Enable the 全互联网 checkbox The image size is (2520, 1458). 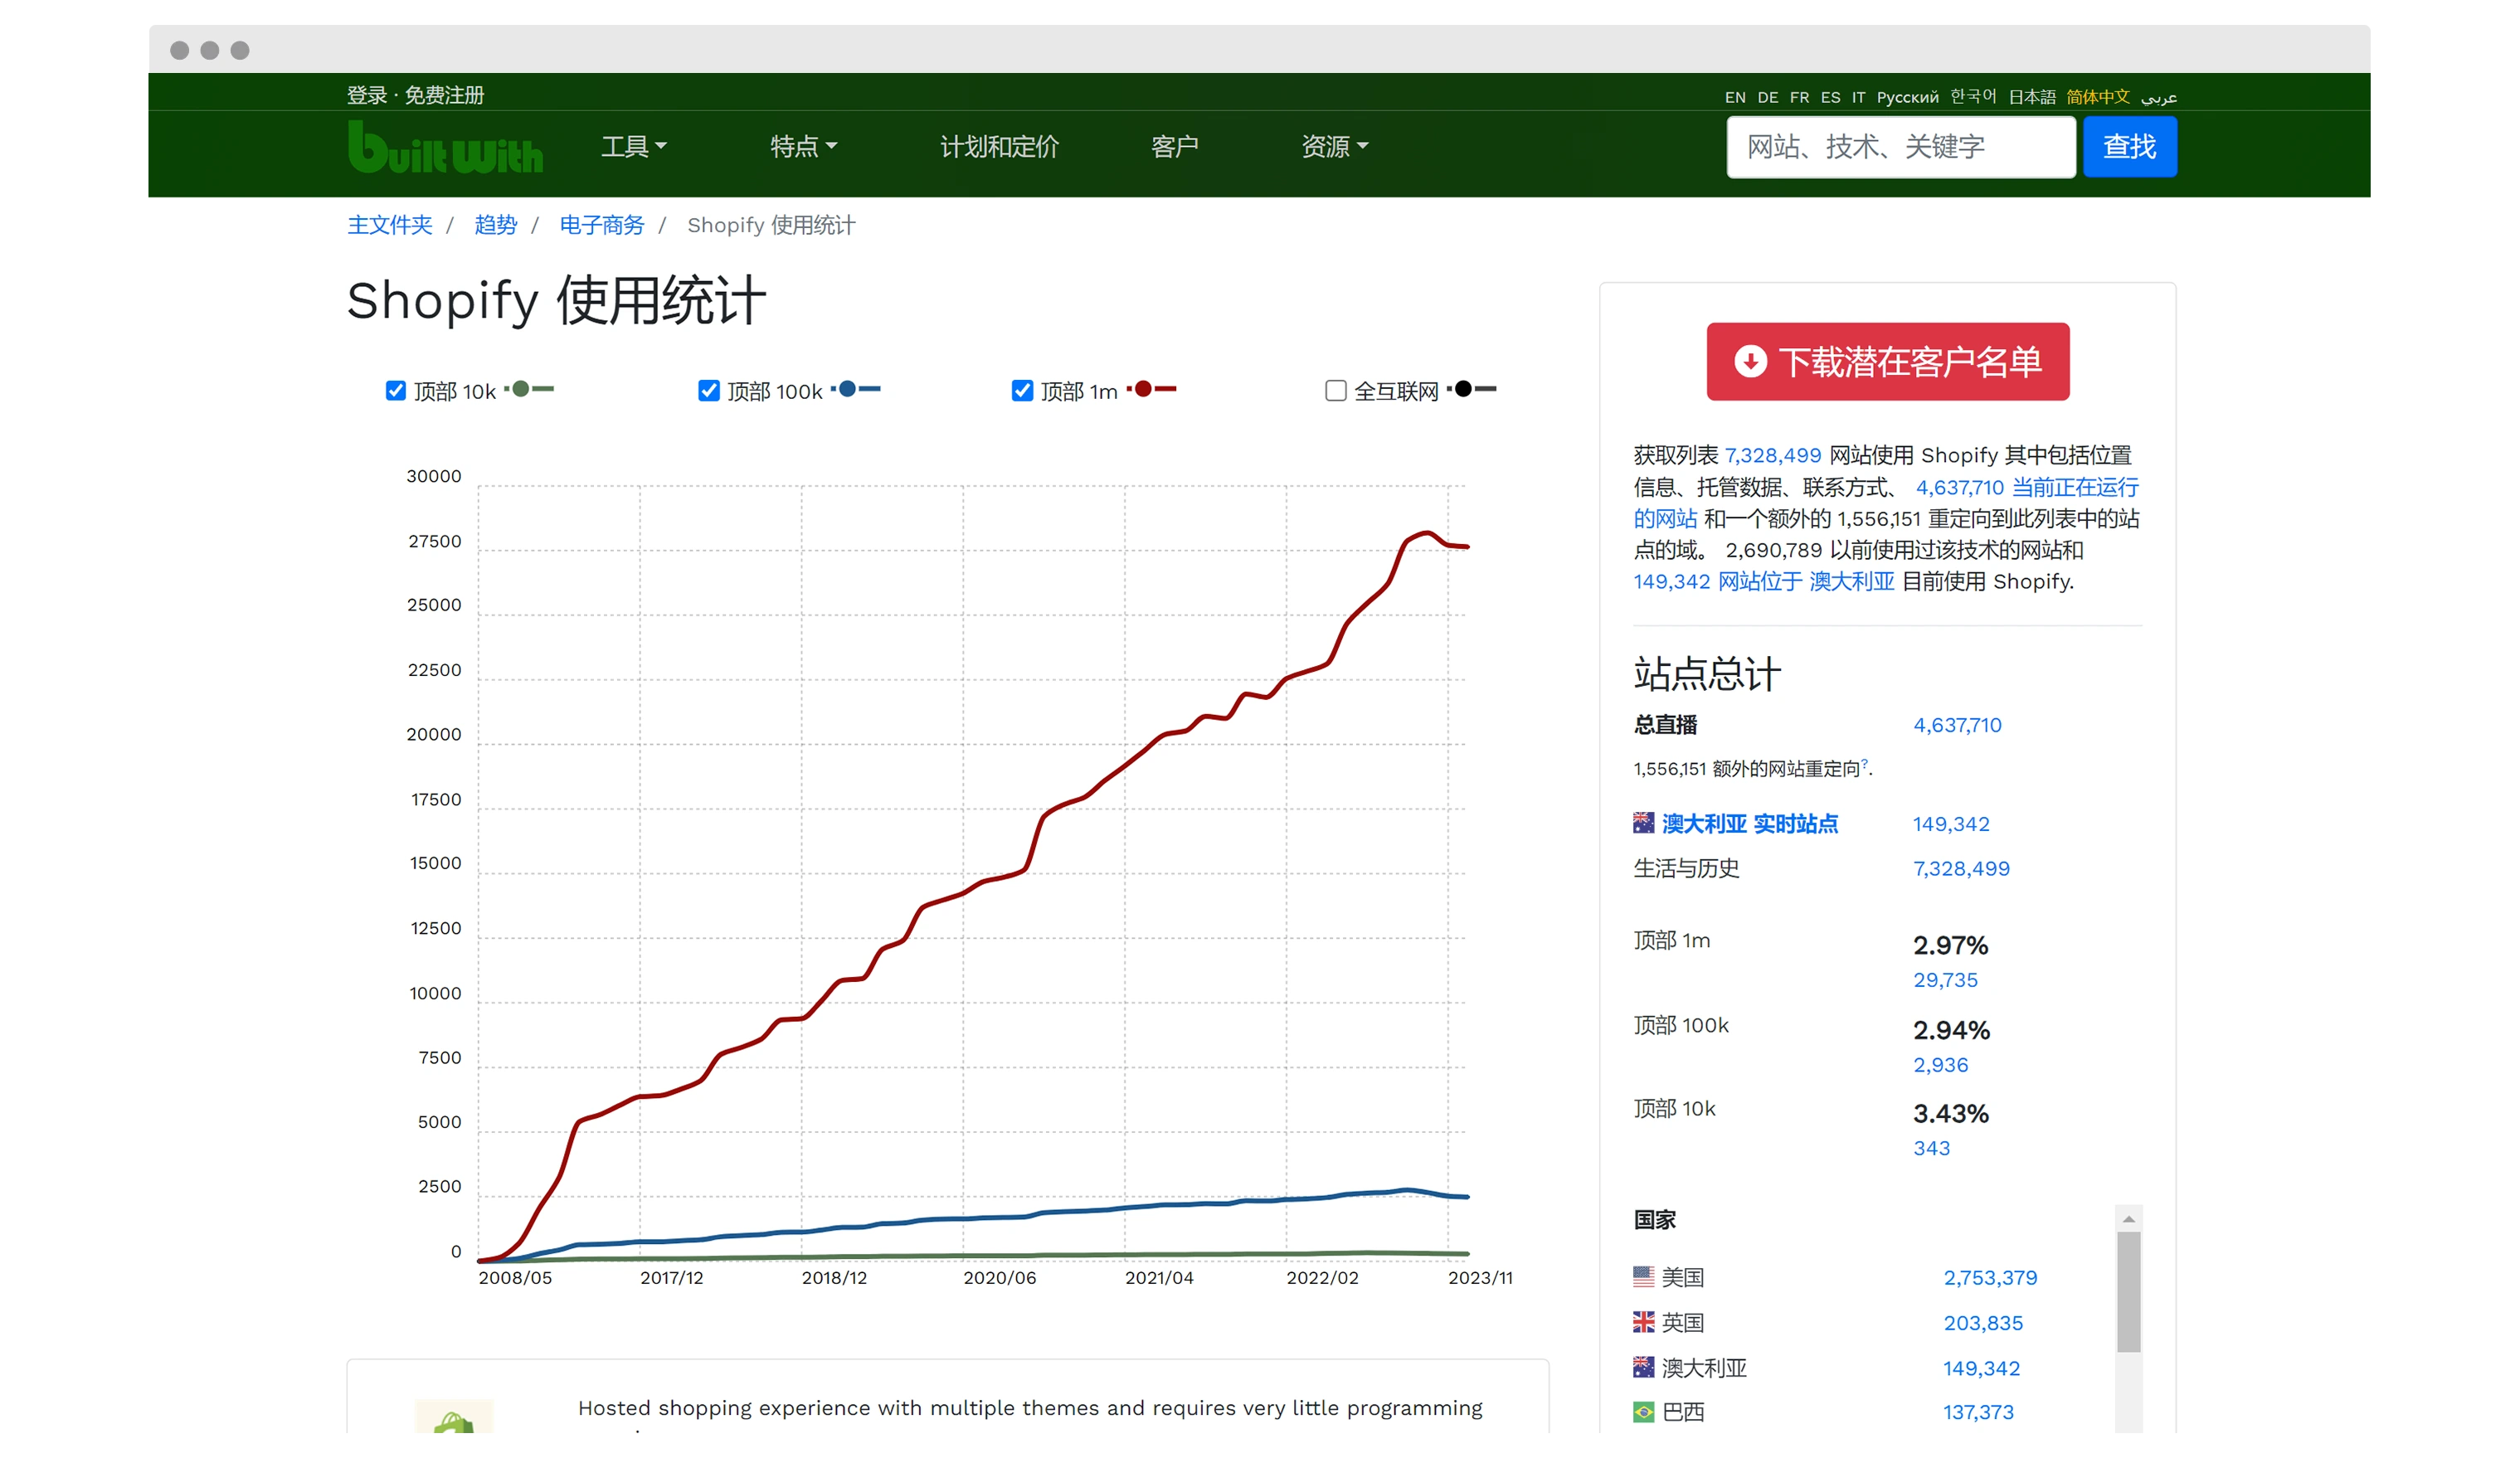tap(1335, 390)
